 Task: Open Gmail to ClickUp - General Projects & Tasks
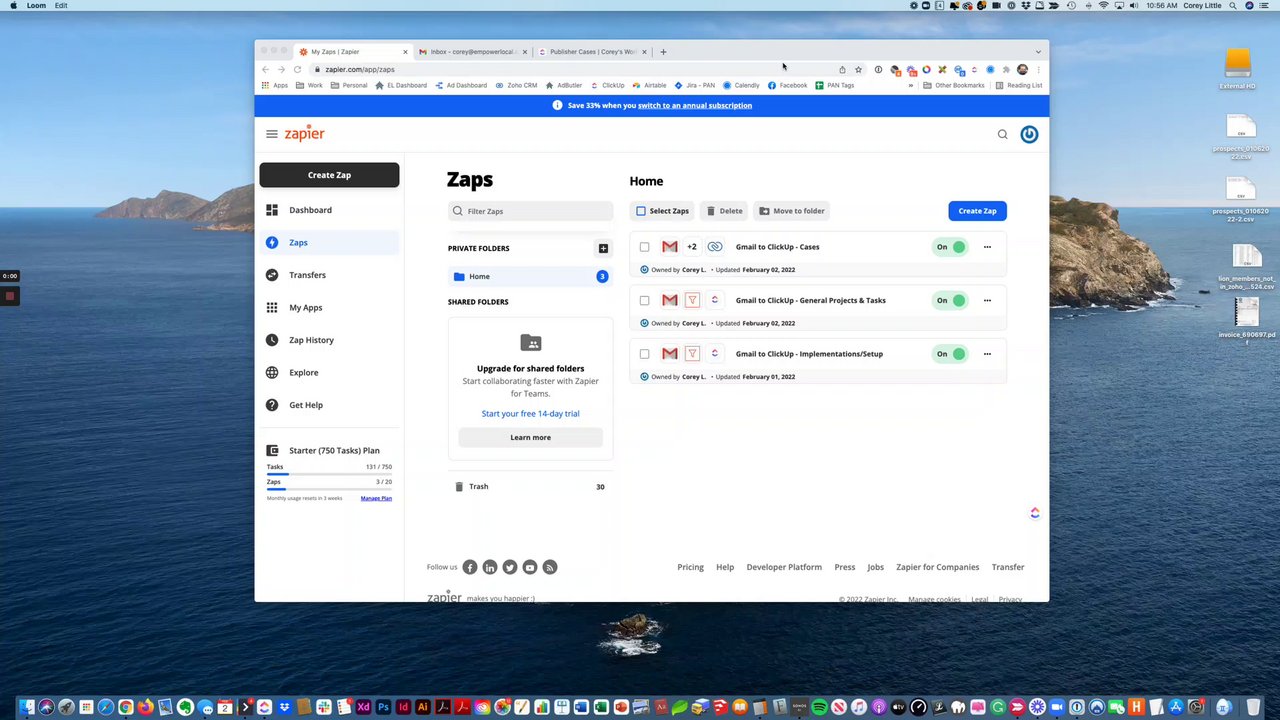click(810, 300)
